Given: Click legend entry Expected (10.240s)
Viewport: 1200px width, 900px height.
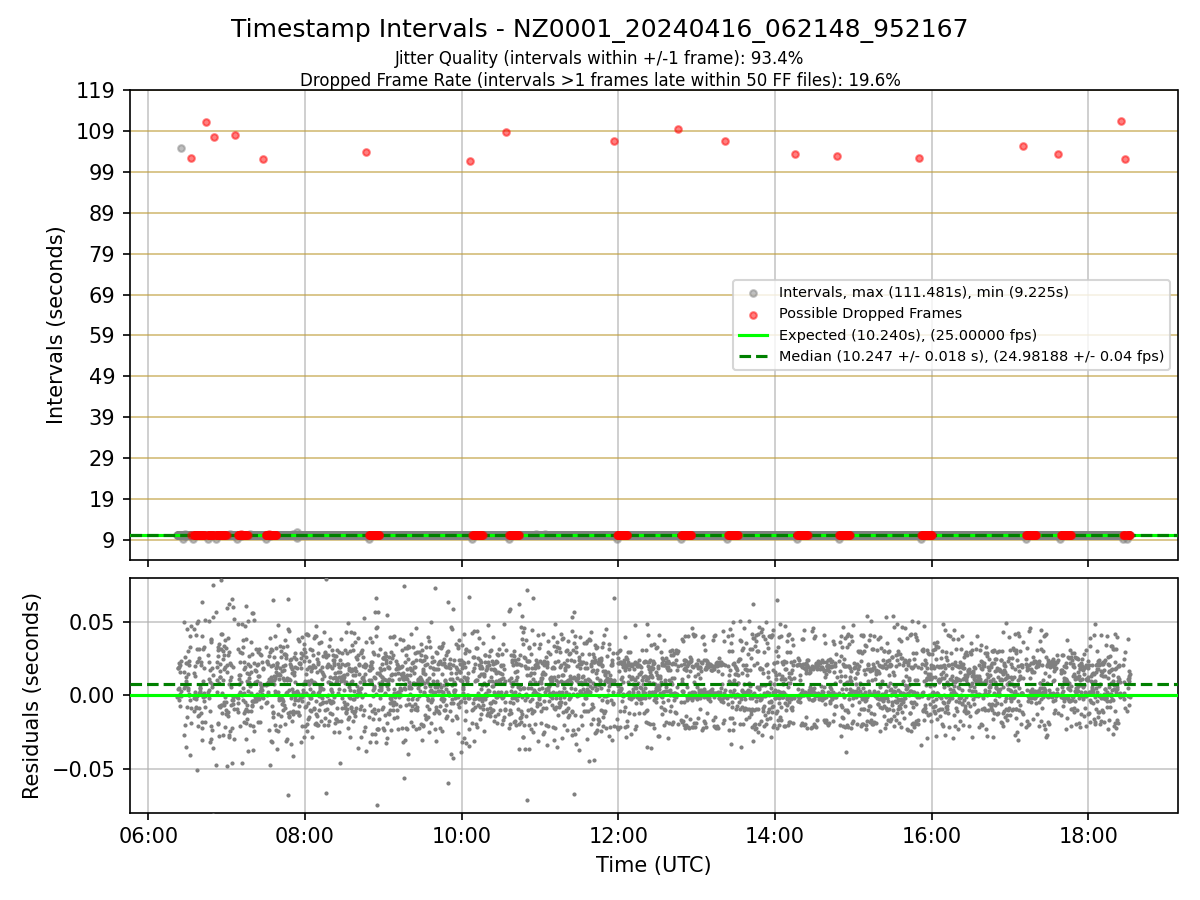Looking at the screenshot, I should pos(907,335).
